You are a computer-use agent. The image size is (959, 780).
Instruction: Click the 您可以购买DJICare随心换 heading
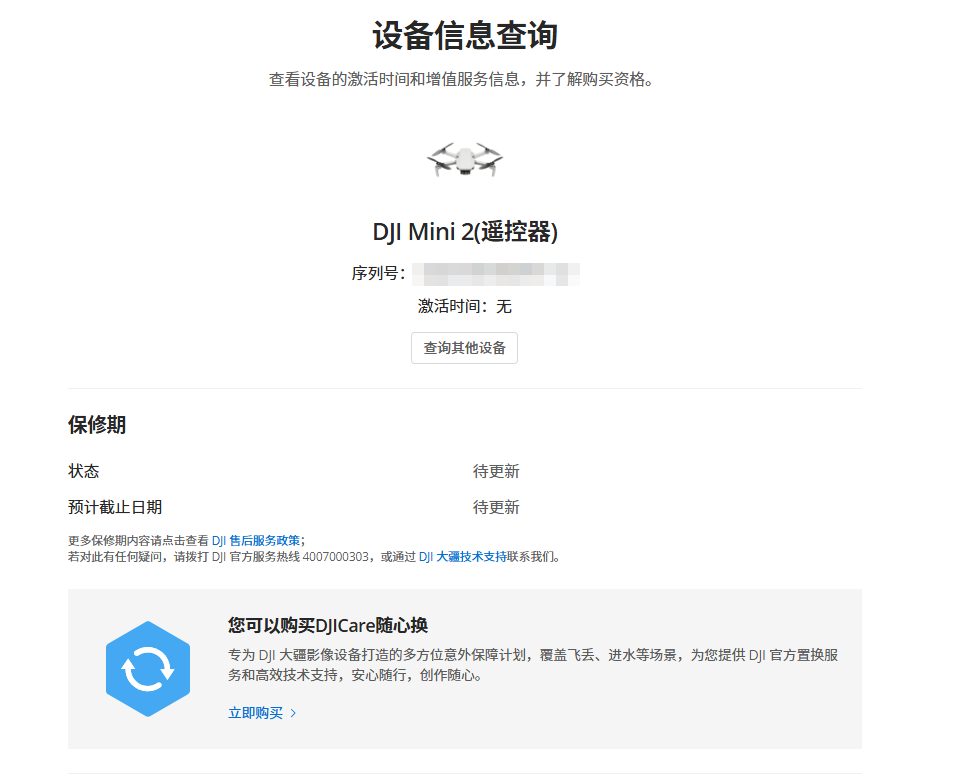(328, 625)
